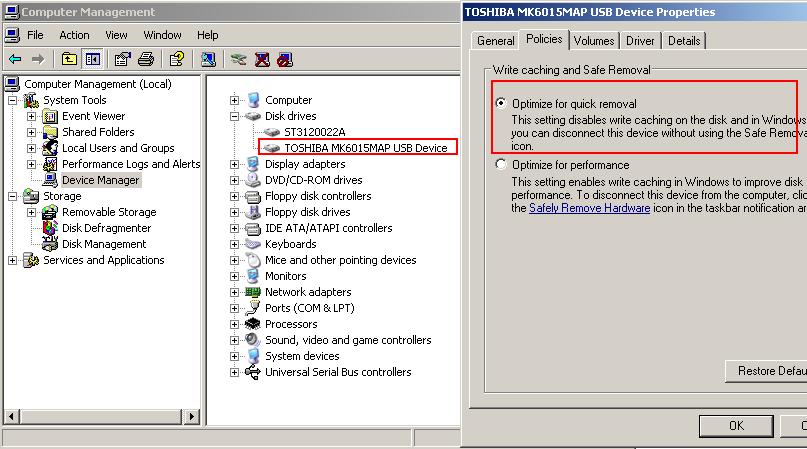Click the ST3120022A disk drive icon
The width and height of the screenshot is (807, 449).
click(x=271, y=132)
